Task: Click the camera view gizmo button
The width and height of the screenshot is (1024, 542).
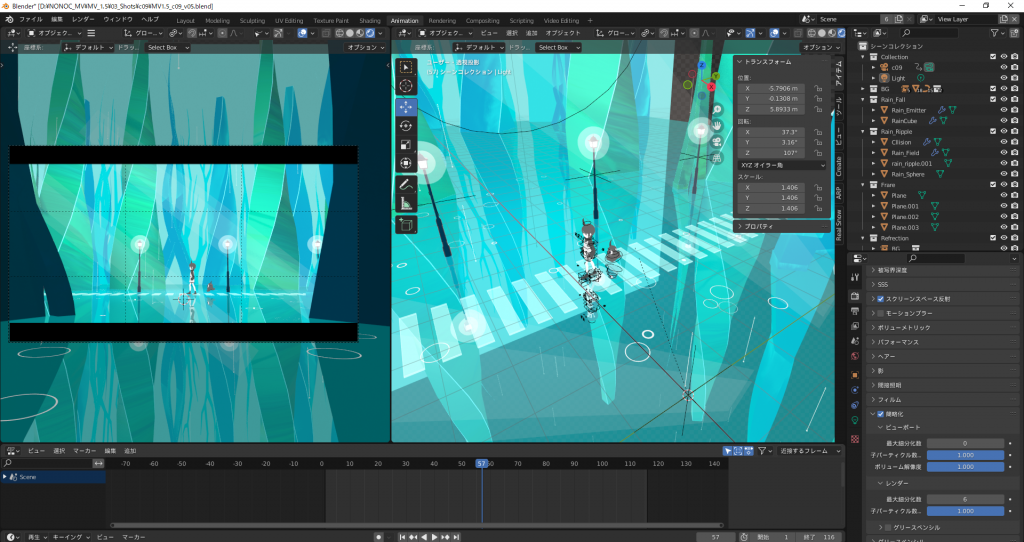Action: coord(717,142)
